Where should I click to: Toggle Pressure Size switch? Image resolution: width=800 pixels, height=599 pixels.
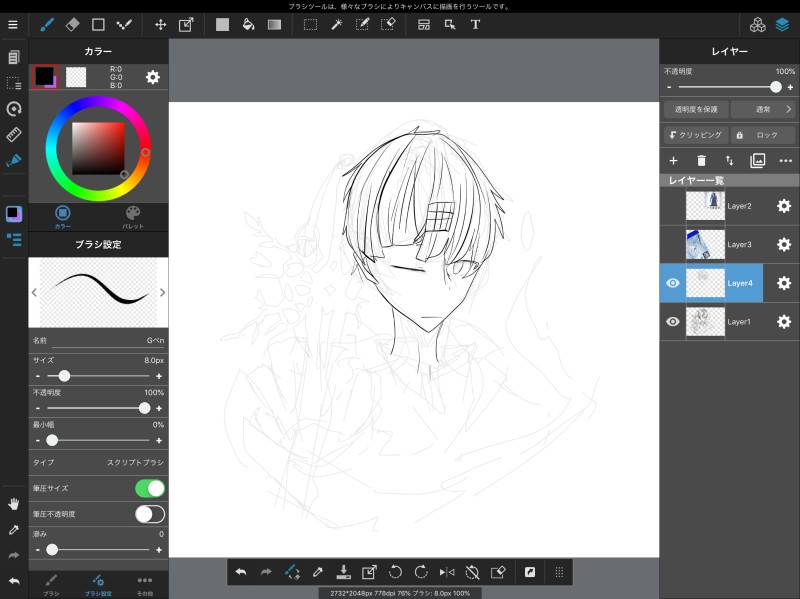click(x=150, y=488)
